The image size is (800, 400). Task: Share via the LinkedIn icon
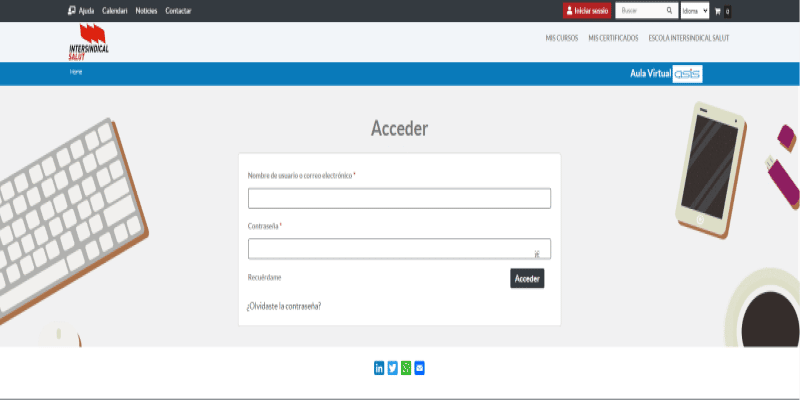379,368
